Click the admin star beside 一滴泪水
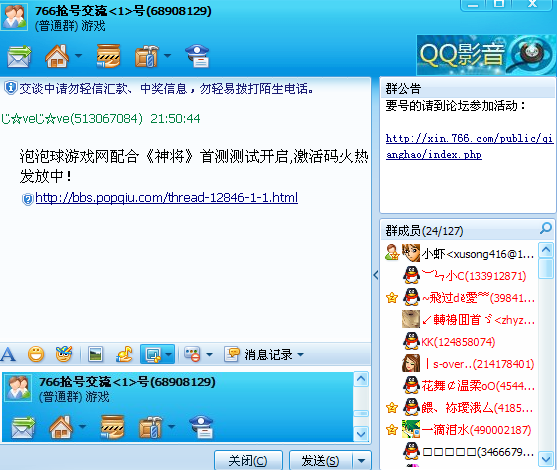Image resolution: width=557 pixels, height=470 pixels. point(392,430)
